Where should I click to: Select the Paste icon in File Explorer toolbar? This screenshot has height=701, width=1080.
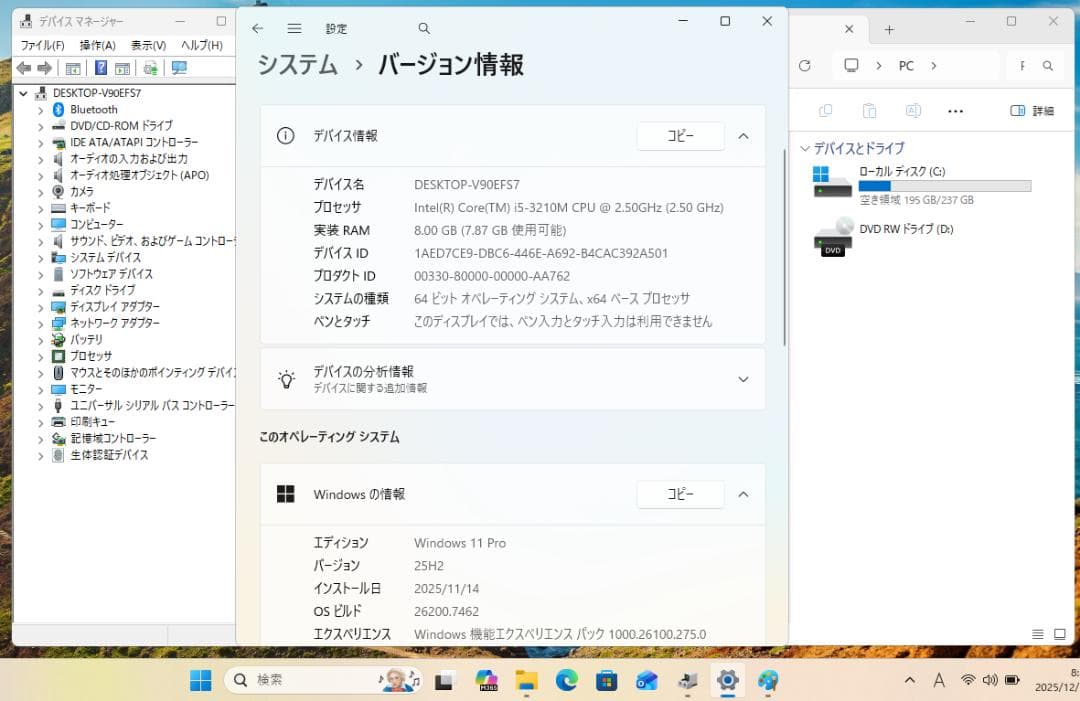coord(869,110)
